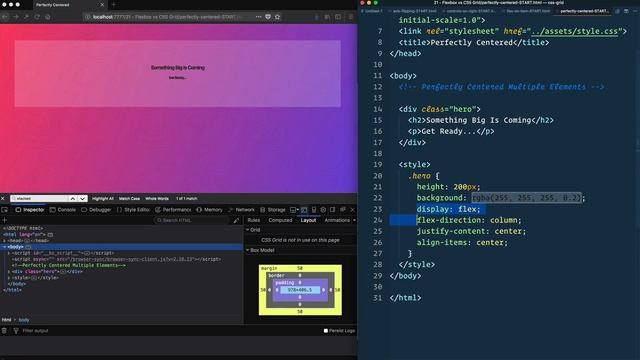The image size is (640, 360).
Task: Open the Firefox hamburger menu
Action: pos(351,17)
